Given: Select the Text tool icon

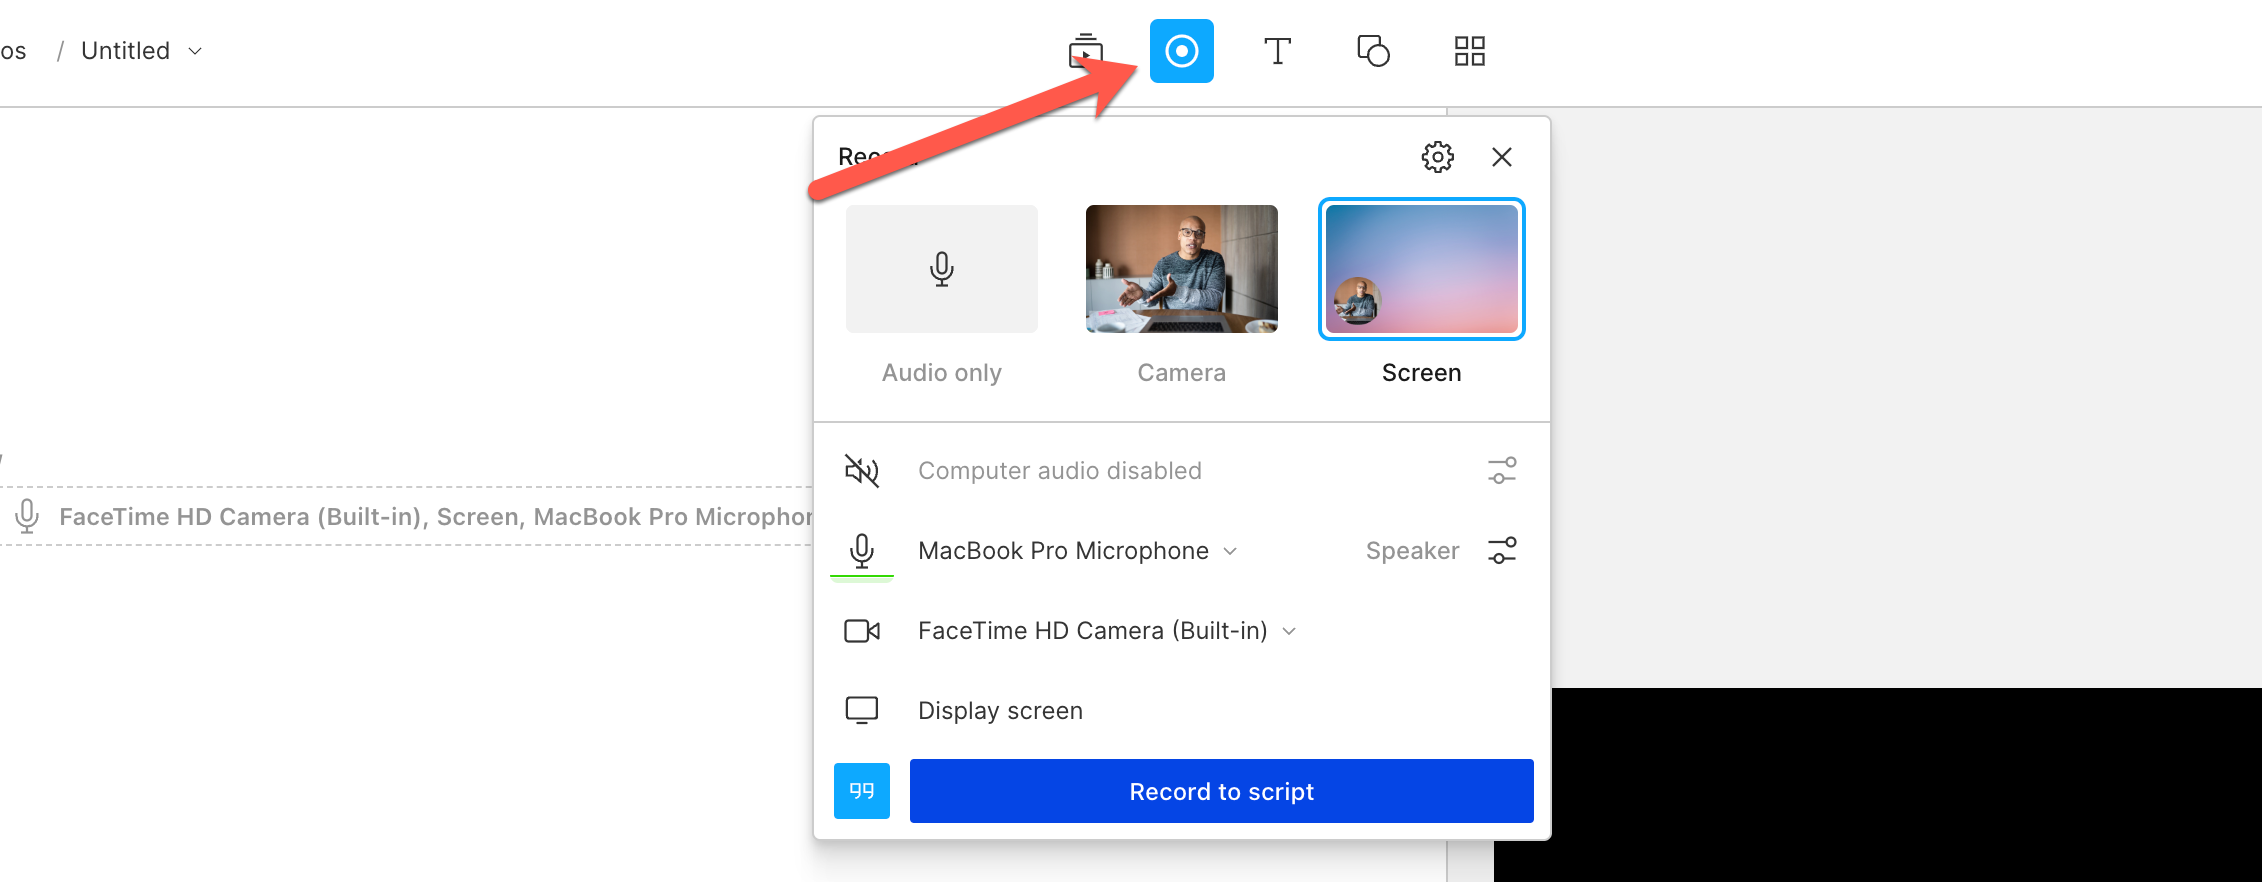Looking at the screenshot, I should [x=1277, y=51].
